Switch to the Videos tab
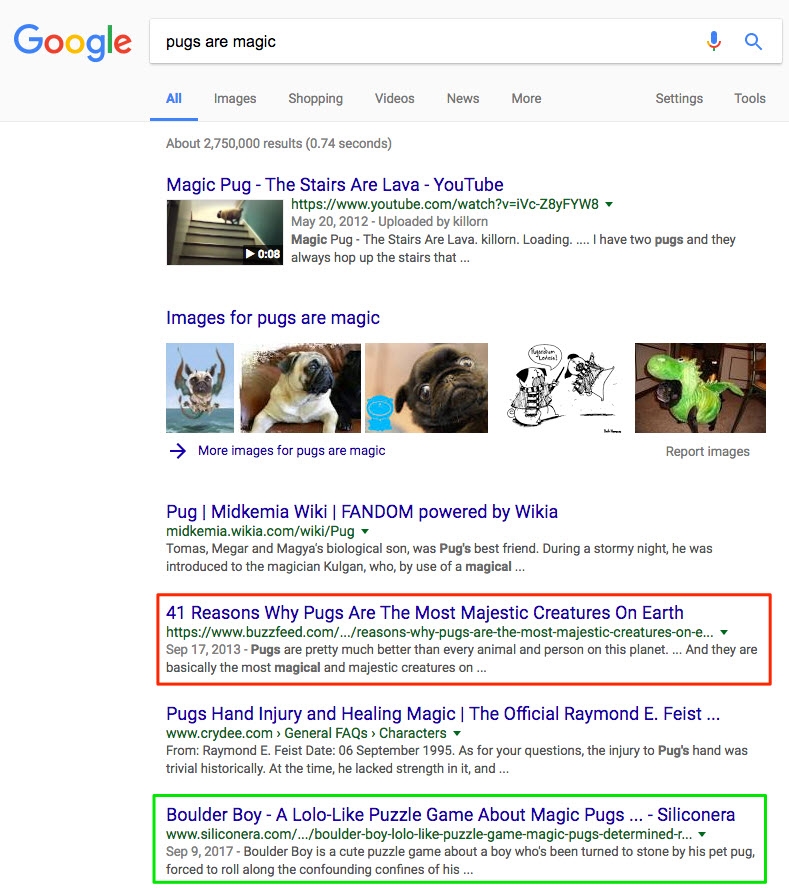The image size is (789, 890). (394, 98)
